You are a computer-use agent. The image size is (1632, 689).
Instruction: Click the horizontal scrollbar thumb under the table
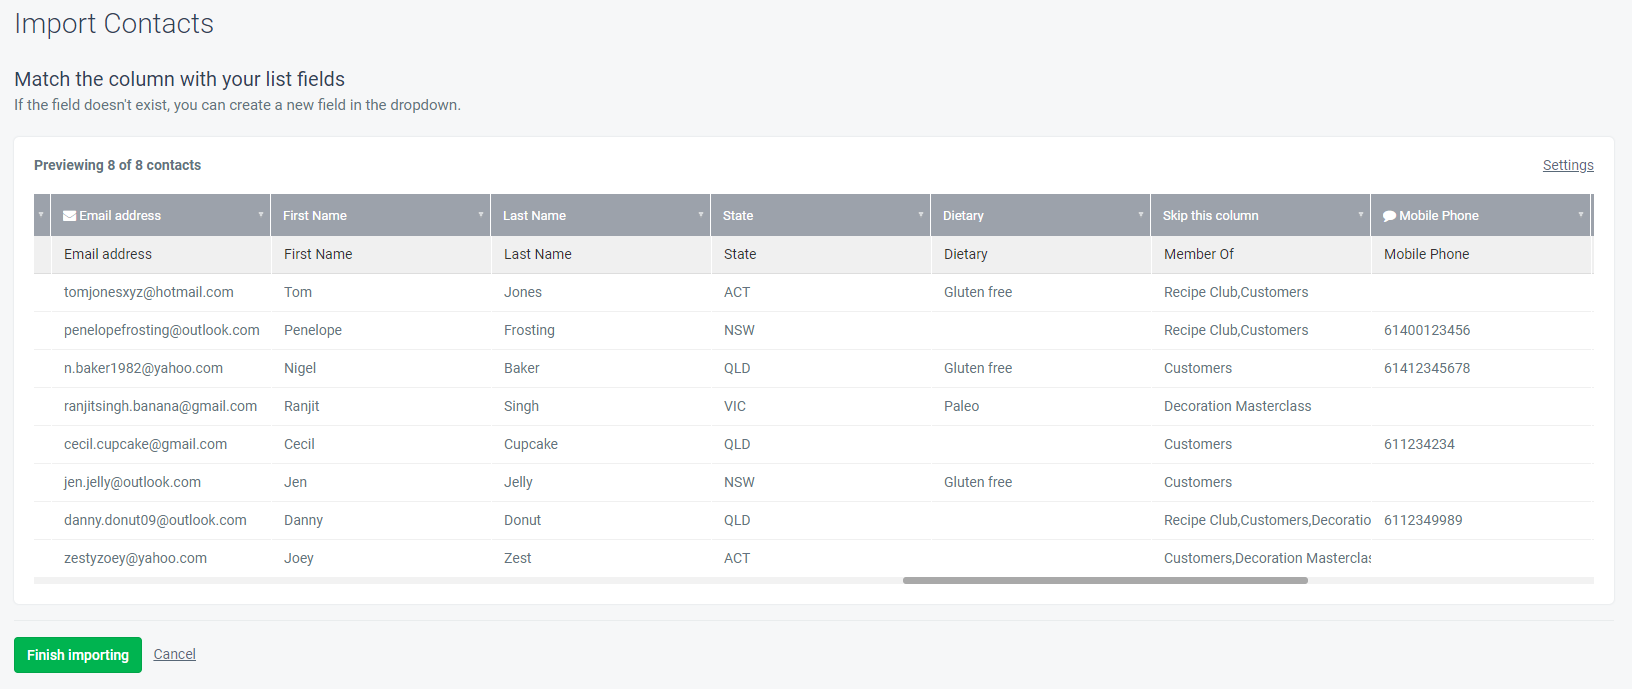tap(1105, 580)
